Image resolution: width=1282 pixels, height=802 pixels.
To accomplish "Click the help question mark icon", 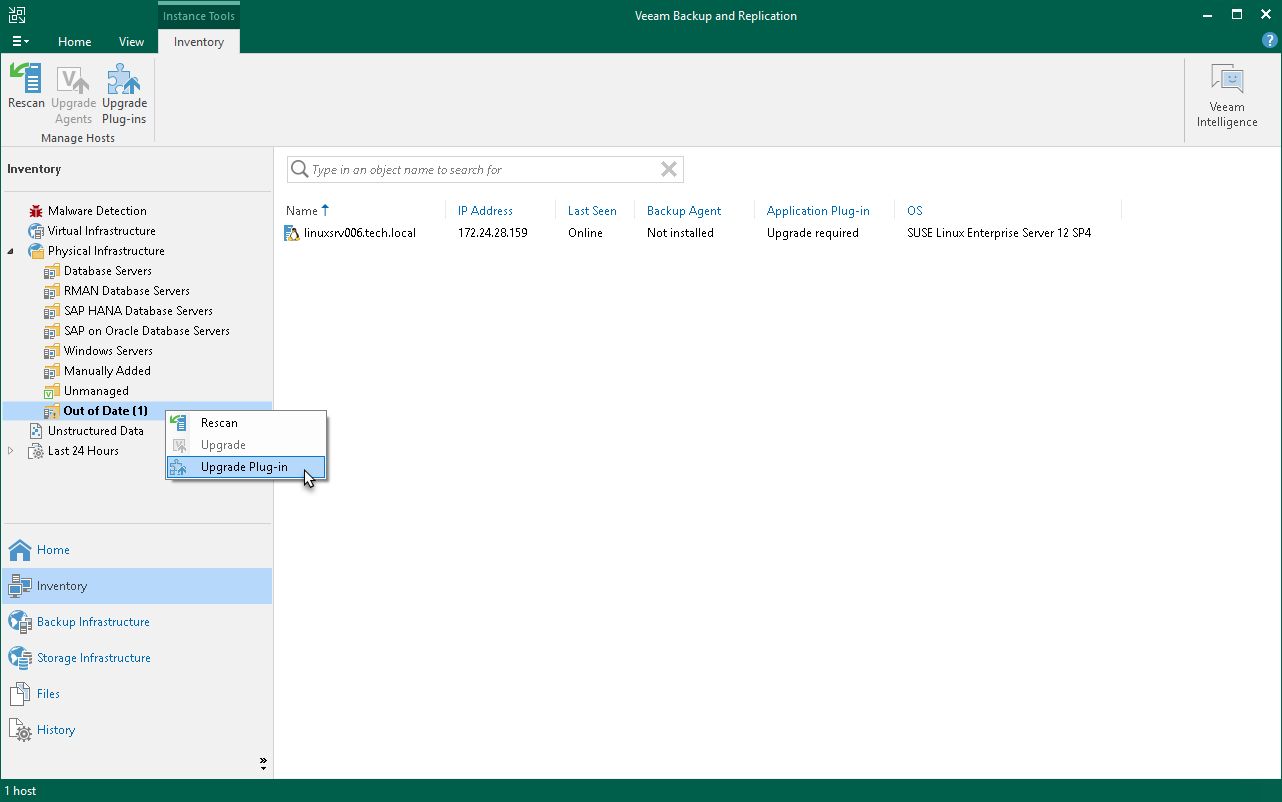I will [x=1269, y=41].
